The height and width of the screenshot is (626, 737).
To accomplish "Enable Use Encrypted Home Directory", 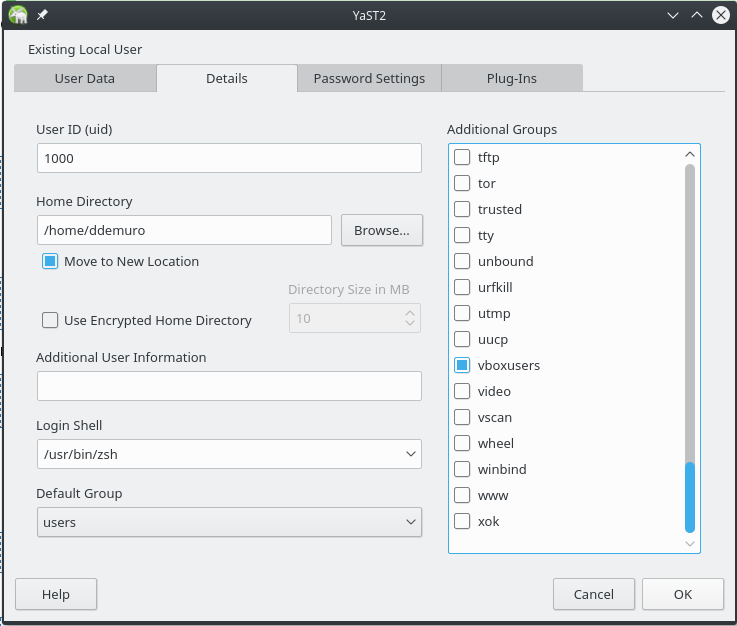I will [50, 321].
